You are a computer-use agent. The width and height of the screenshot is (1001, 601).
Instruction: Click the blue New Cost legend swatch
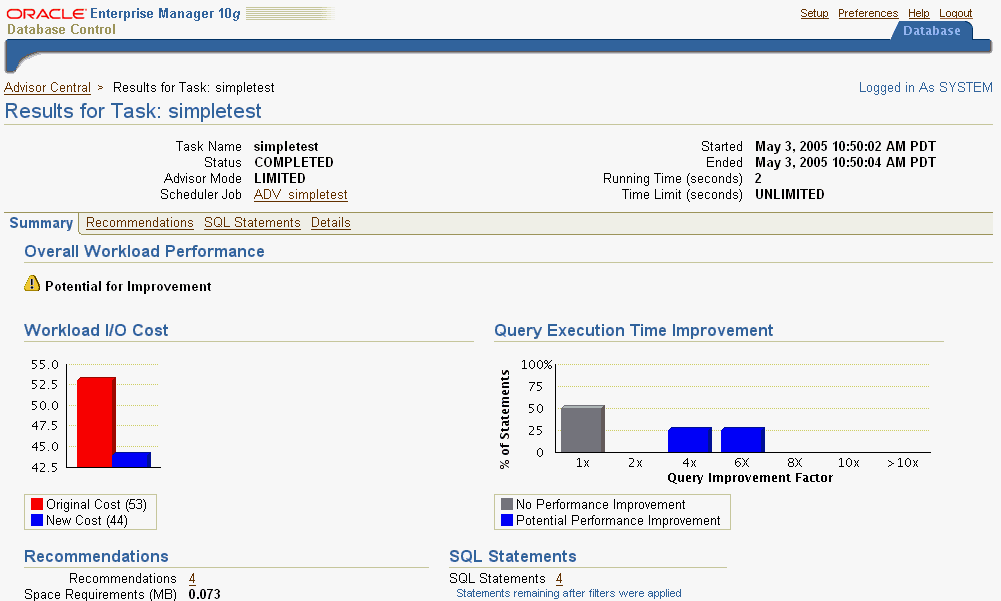(37, 521)
